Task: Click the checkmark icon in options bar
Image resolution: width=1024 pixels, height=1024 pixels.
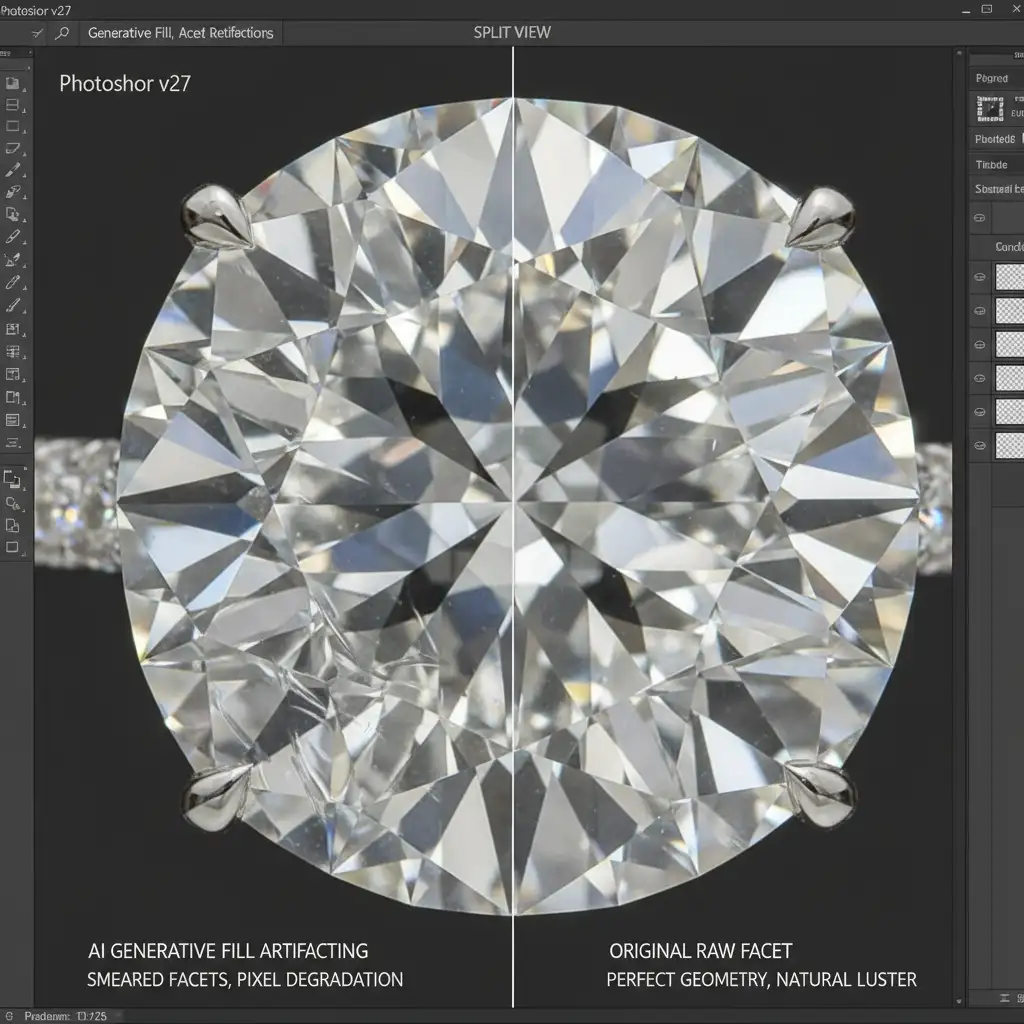Action: point(38,33)
